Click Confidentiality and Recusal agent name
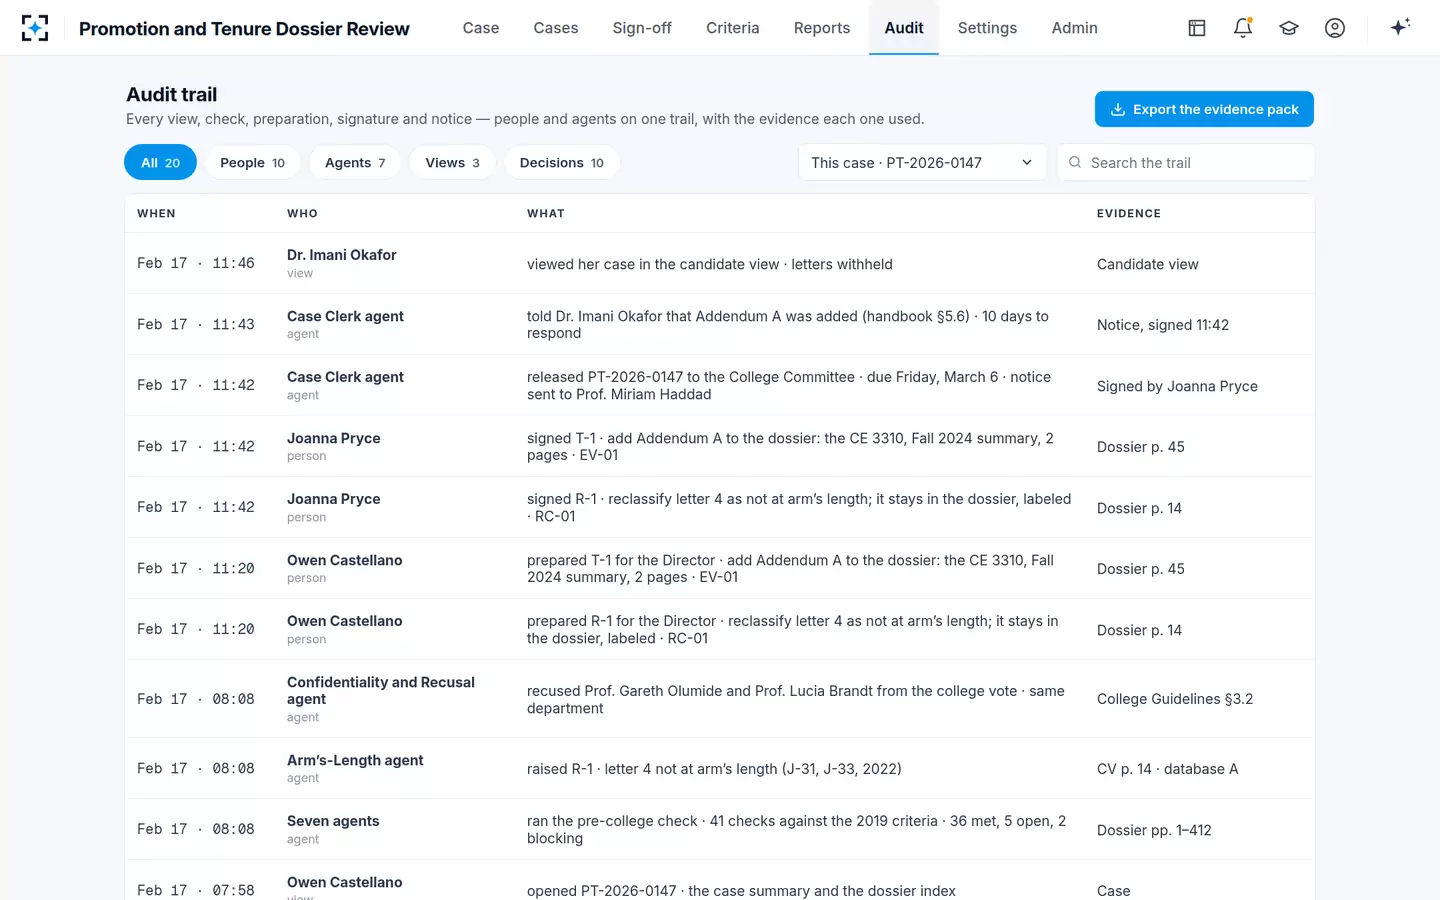The image size is (1440, 900). pyautogui.click(x=381, y=690)
